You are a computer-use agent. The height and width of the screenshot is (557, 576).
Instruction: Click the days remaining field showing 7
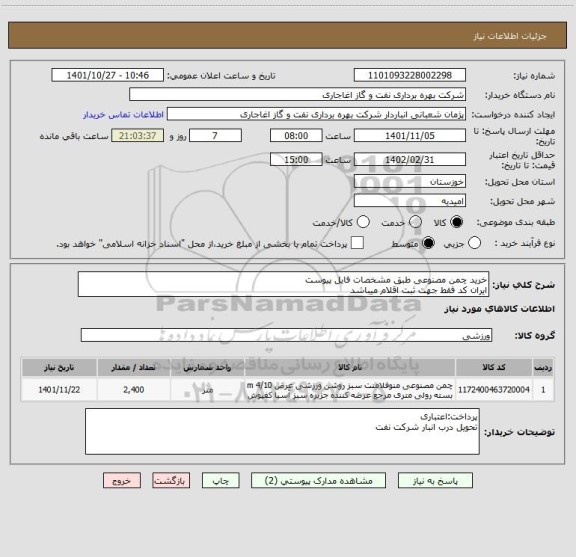point(215,136)
